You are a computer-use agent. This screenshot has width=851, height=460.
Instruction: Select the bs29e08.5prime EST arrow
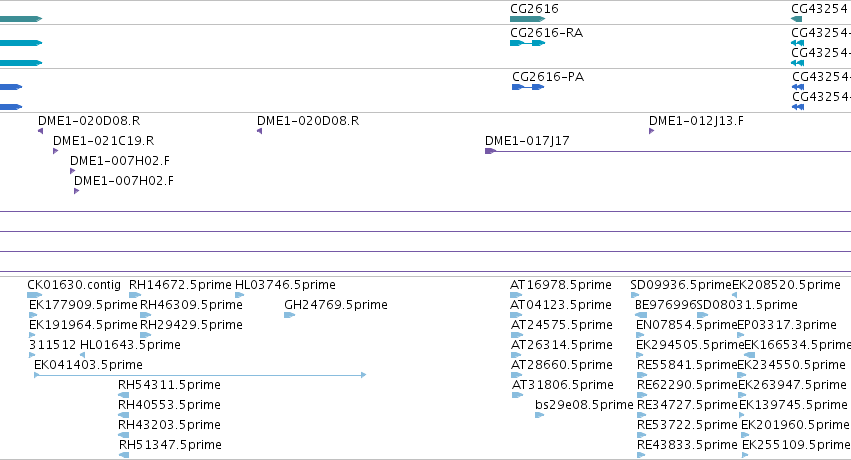coord(539,415)
